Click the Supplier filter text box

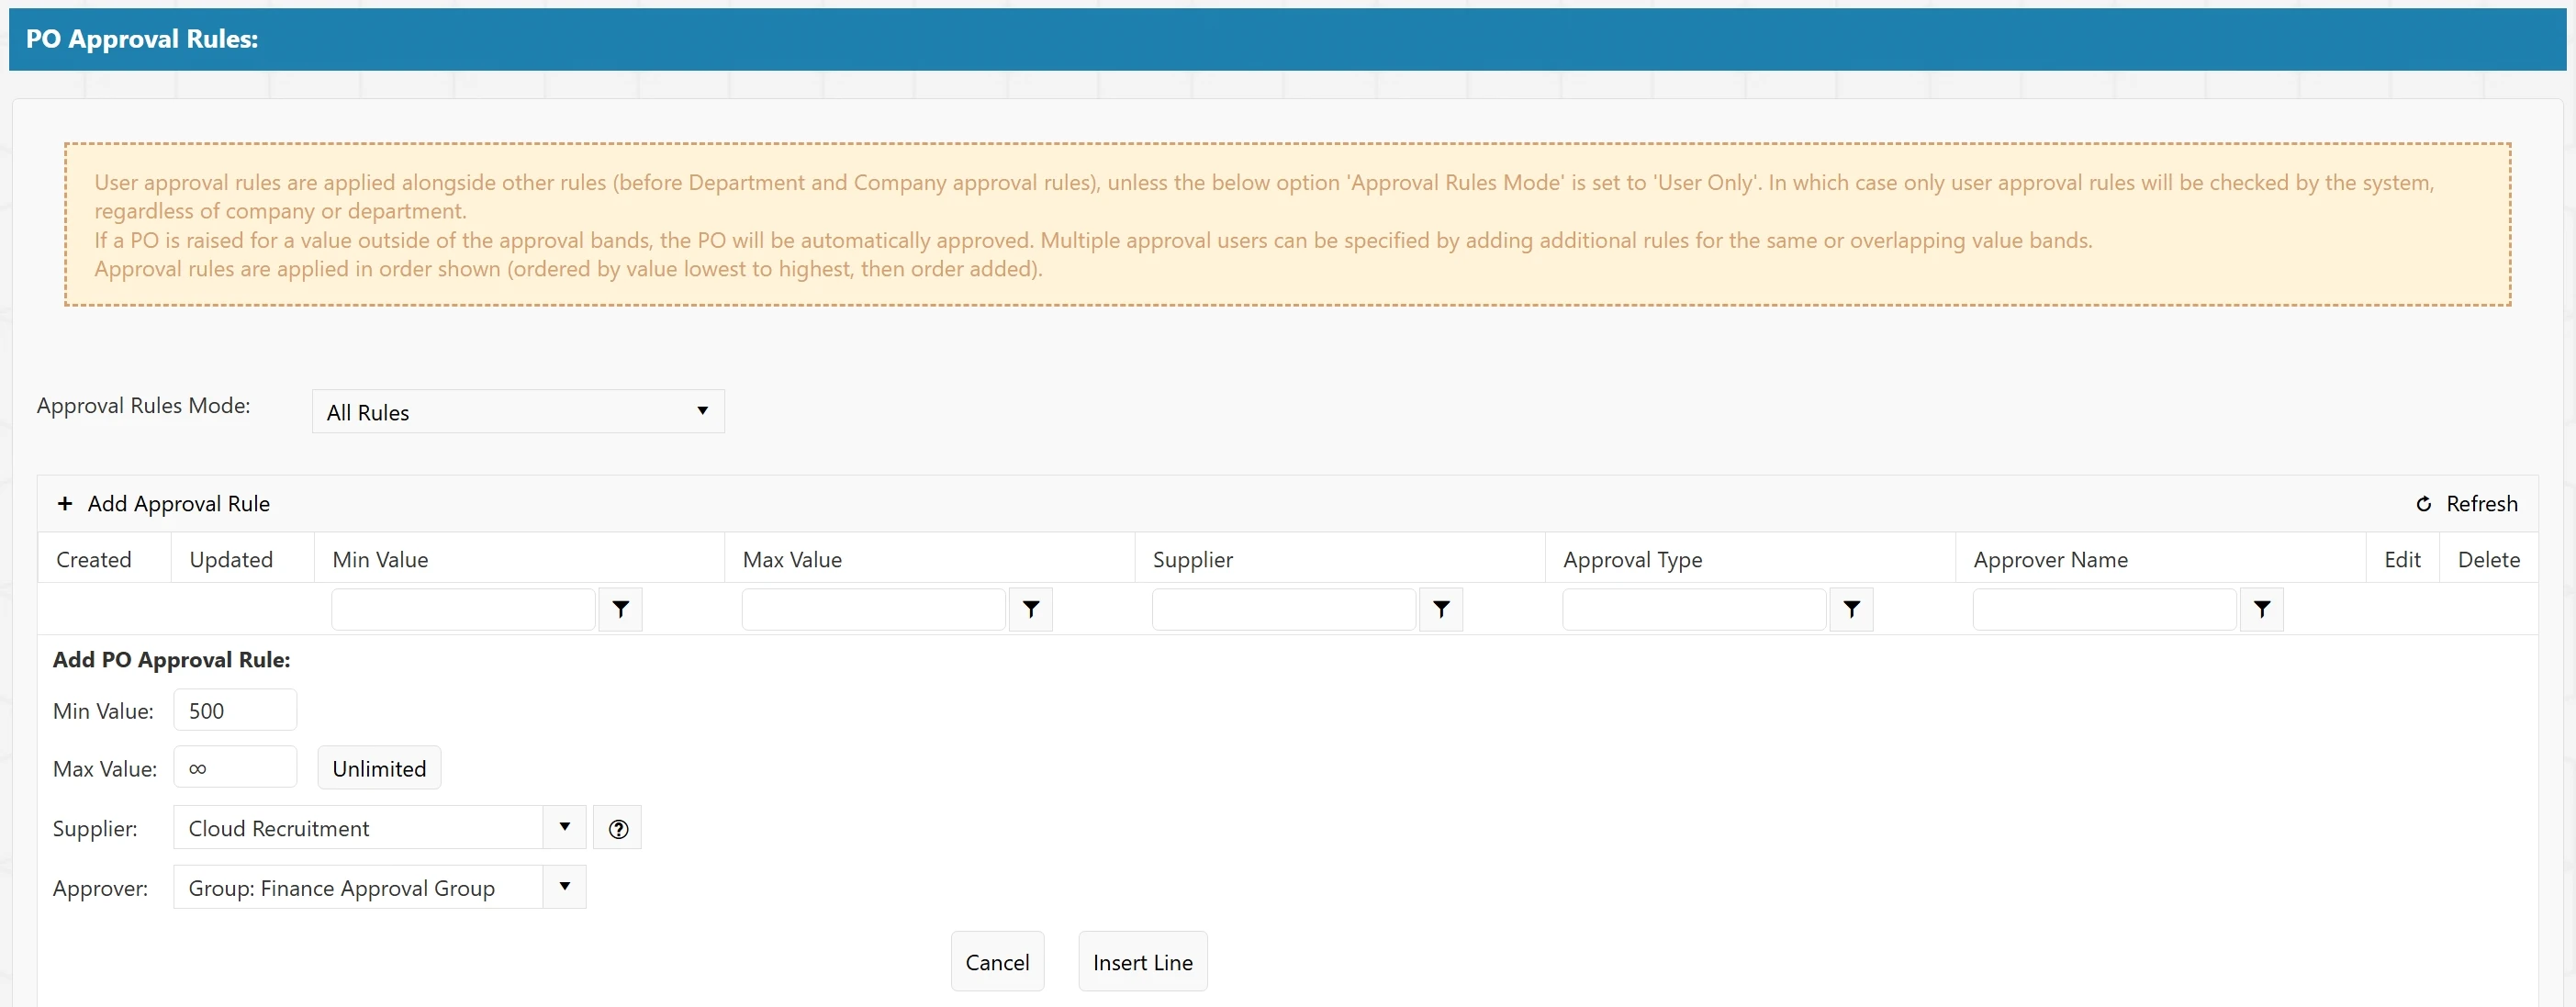[x=1284, y=609]
